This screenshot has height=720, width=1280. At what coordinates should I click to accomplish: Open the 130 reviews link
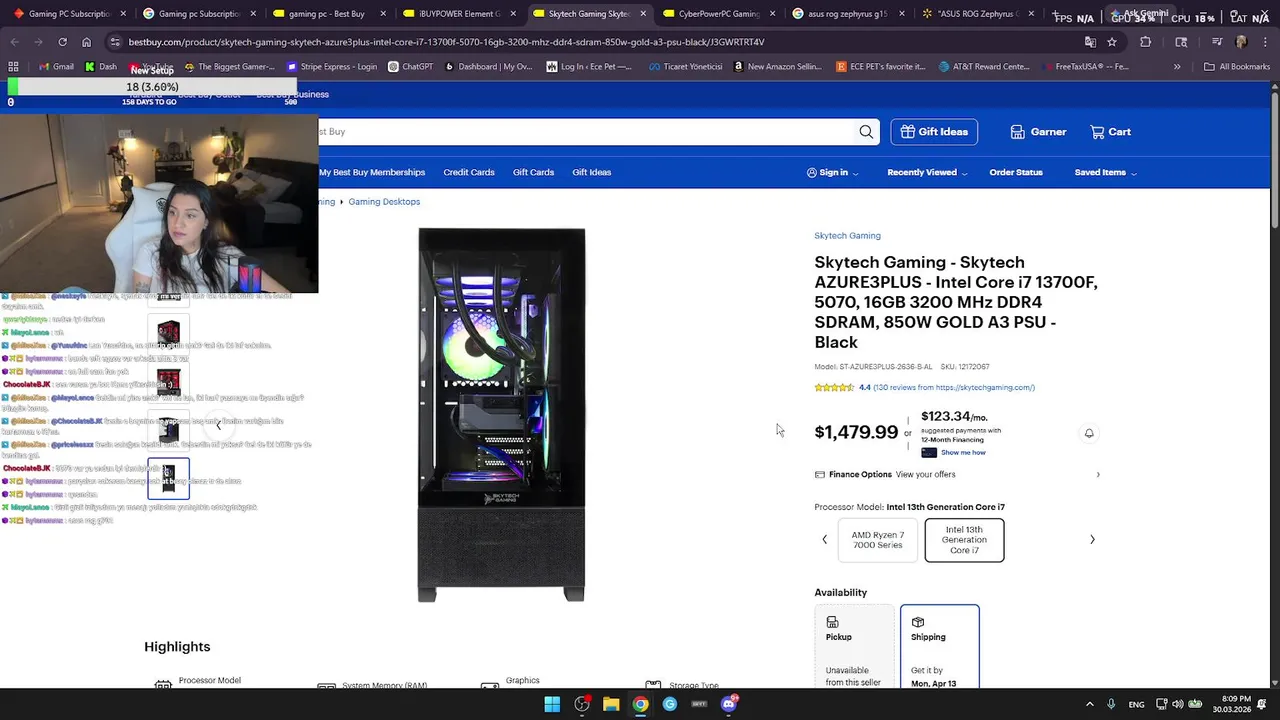[x=954, y=388]
